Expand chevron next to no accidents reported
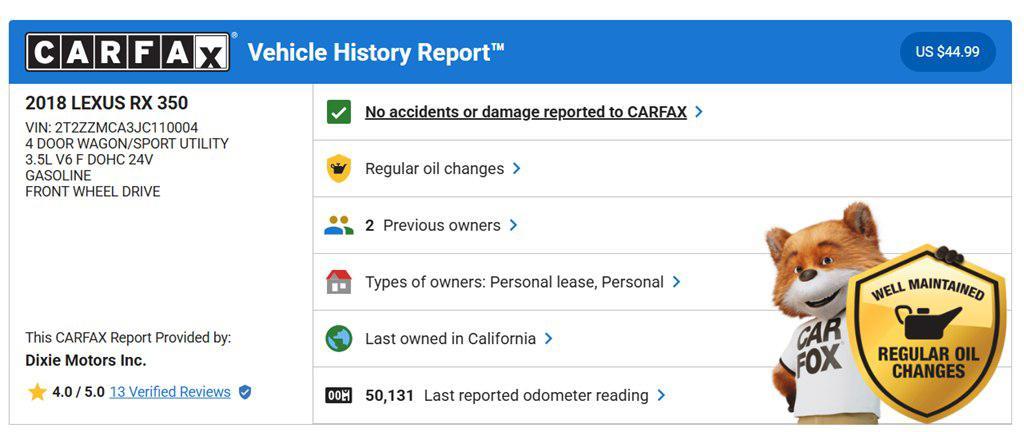Viewport: 1024px width, 432px height. [699, 112]
